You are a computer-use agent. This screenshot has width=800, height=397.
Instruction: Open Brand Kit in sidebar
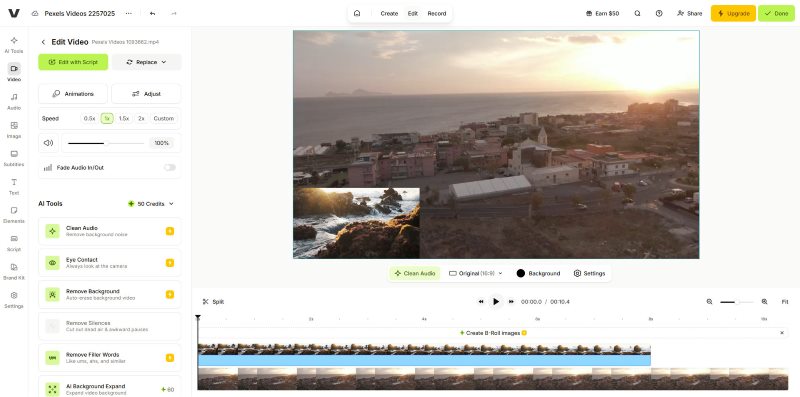(x=14, y=271)
